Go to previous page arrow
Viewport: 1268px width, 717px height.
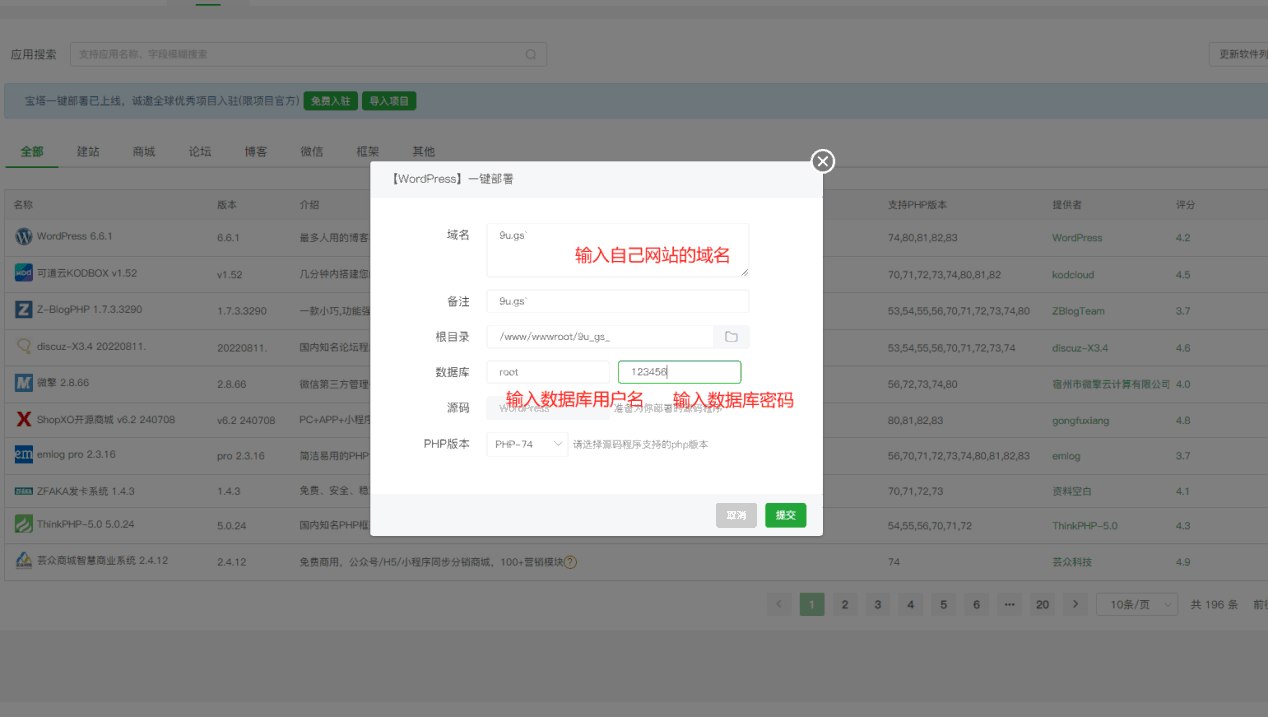coord(779,604)
